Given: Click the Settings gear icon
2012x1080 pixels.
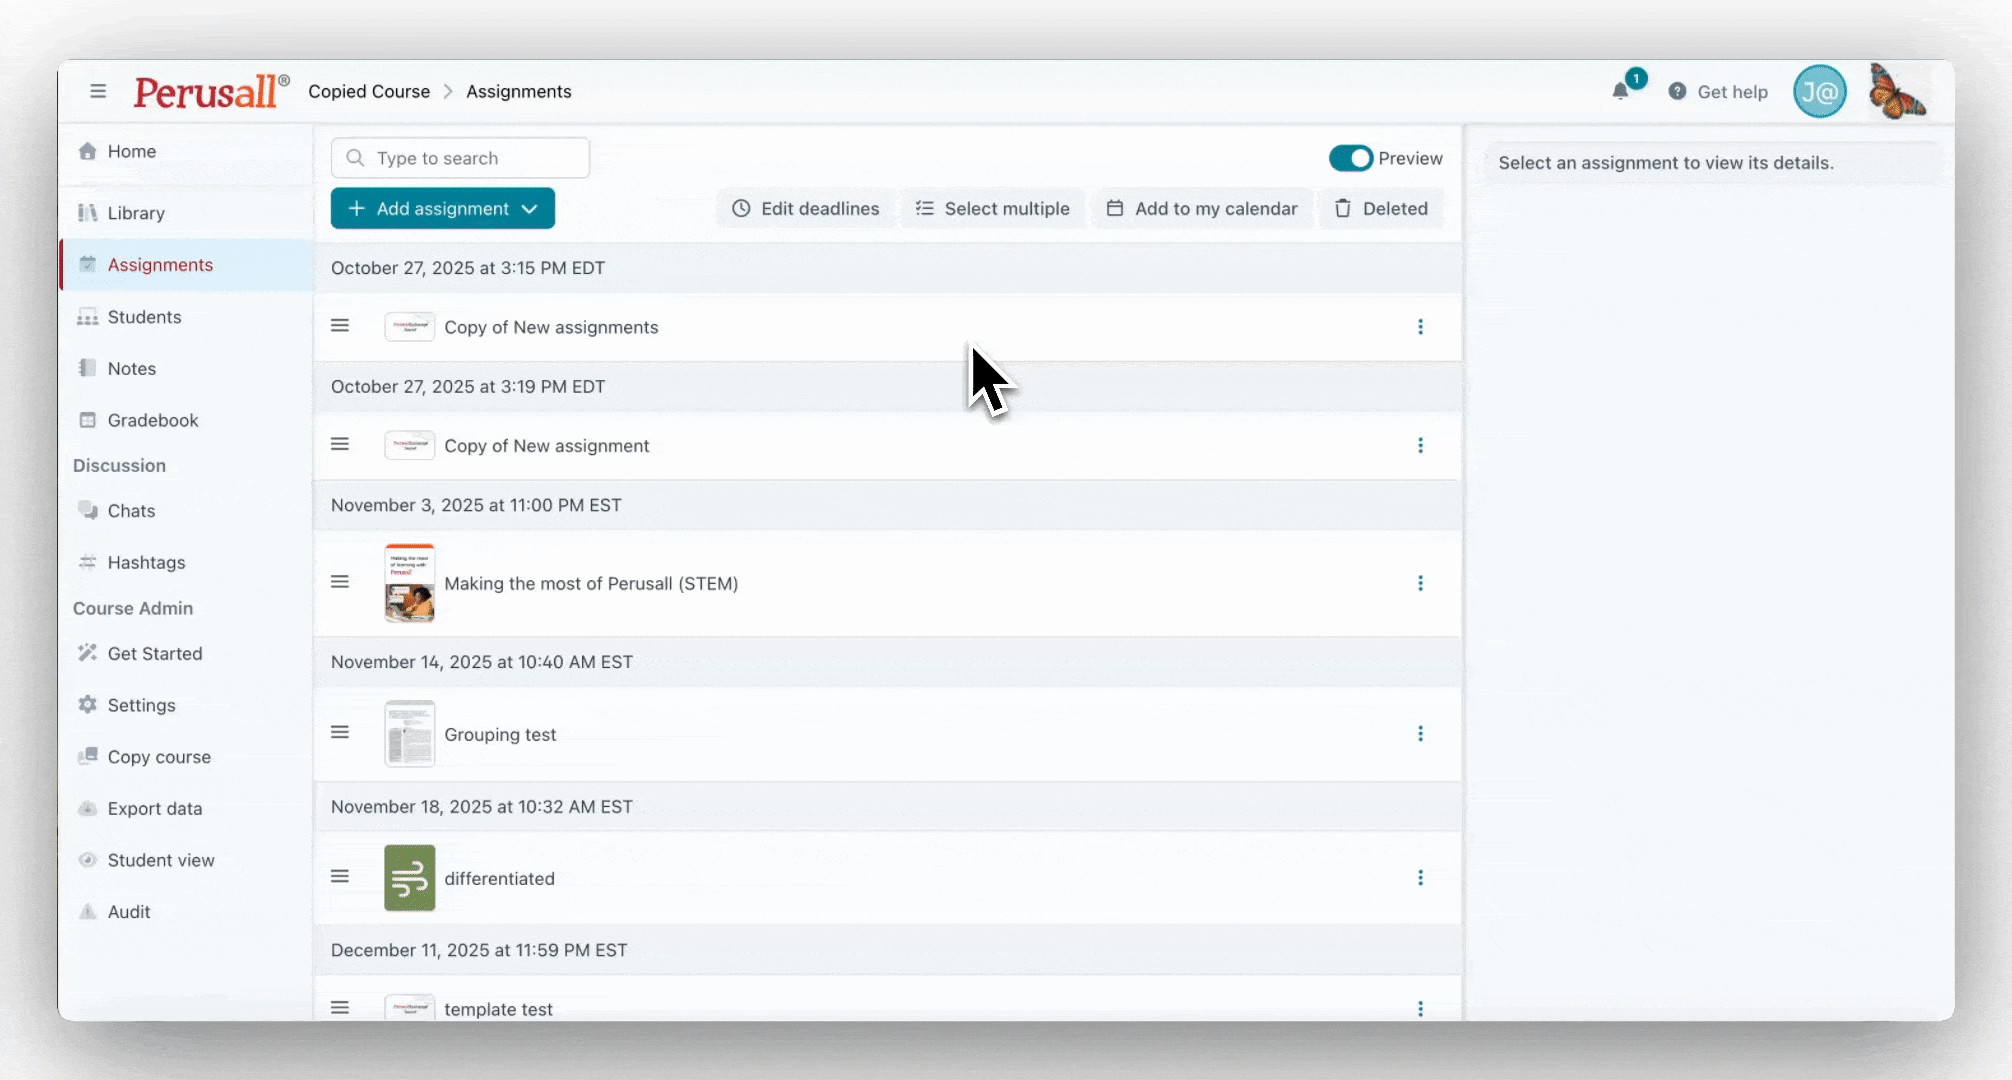Looking at the screenshot, I should pos(88,705).
